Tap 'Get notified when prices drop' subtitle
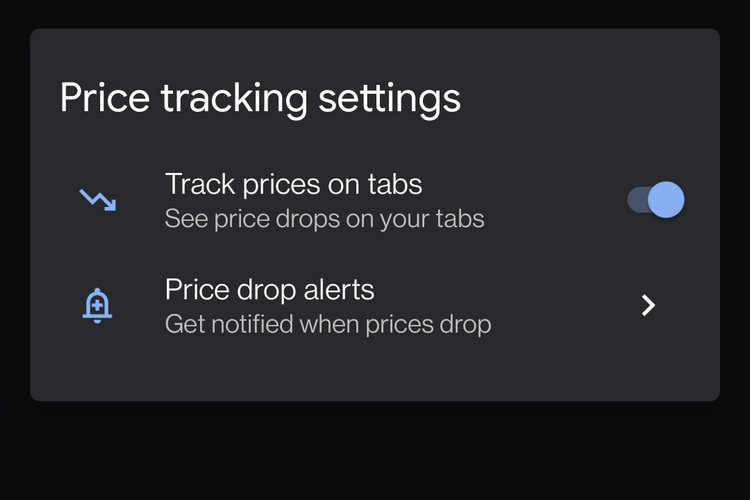The width and height of the screenshot is (750, 500). pyautogui.click(x=328, y=324)
